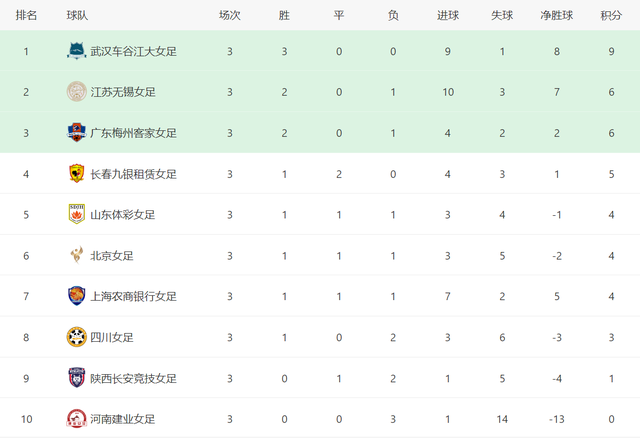
Task: Click the 场次 column header
Action: (230, 16)
